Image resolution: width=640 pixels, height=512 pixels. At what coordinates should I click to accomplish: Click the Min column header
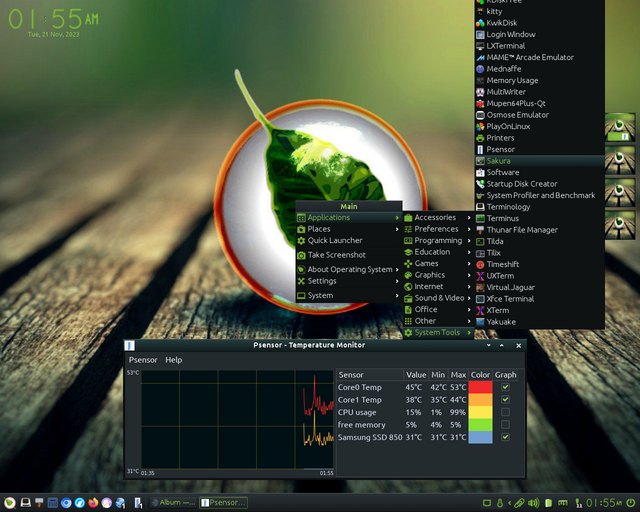438,375
